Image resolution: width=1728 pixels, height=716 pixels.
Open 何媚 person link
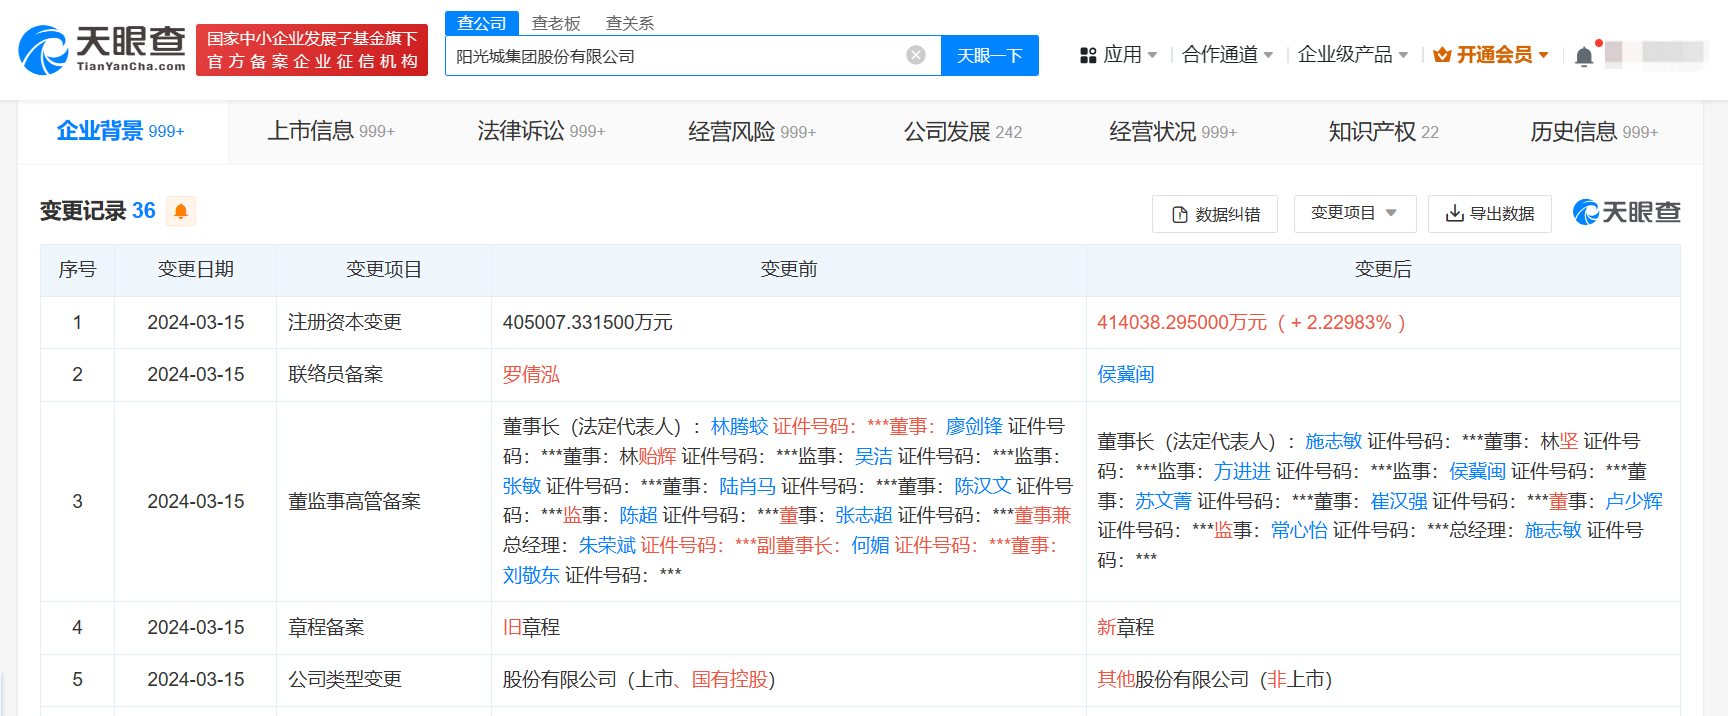coord(870,545)
